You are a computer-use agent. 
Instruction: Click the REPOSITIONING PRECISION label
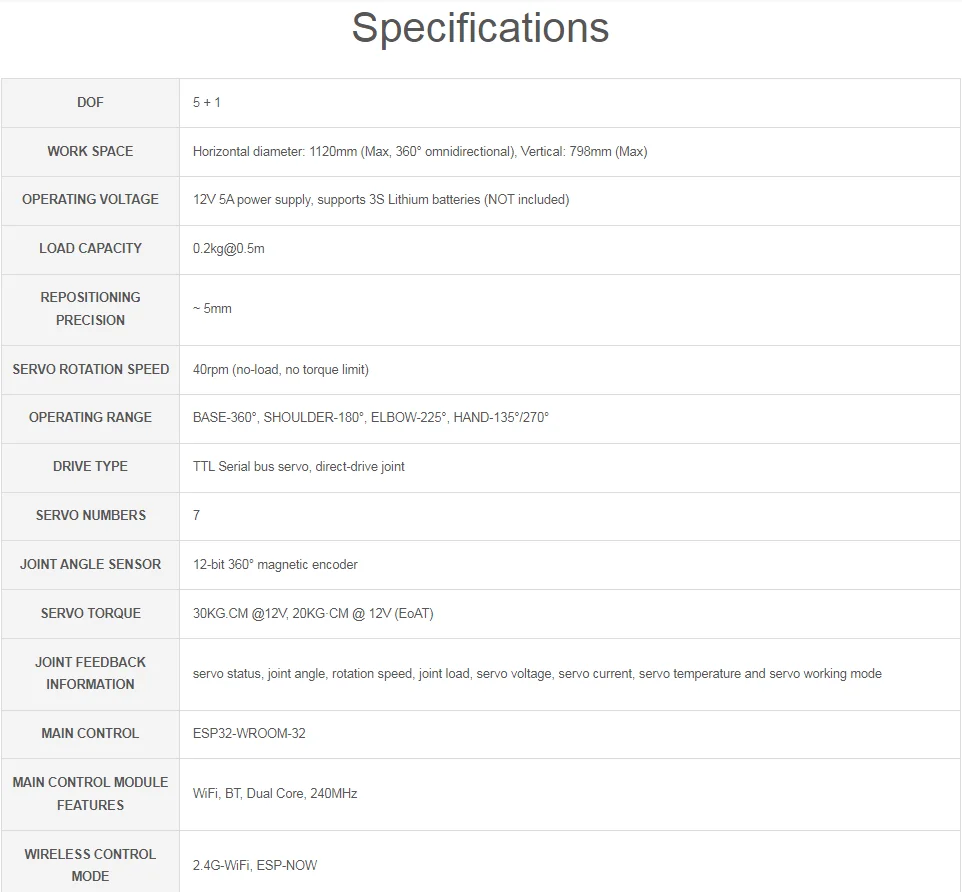point(90,308)
